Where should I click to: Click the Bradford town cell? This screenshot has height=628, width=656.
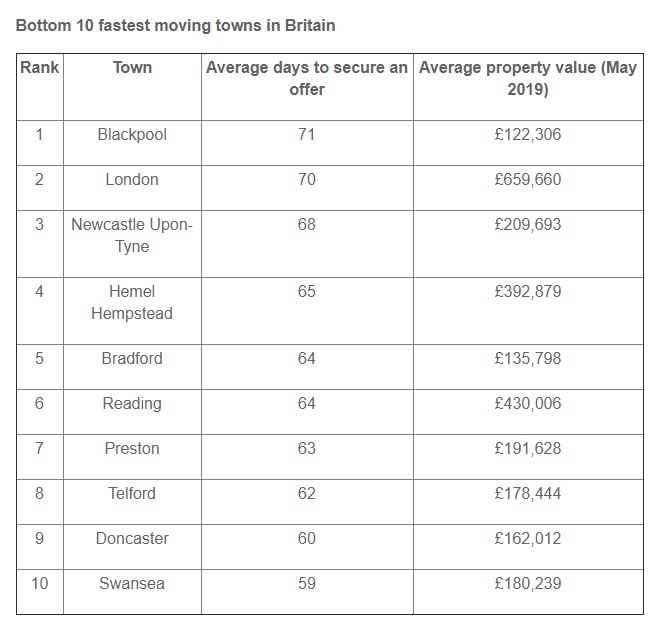click(x=132, y=358)
